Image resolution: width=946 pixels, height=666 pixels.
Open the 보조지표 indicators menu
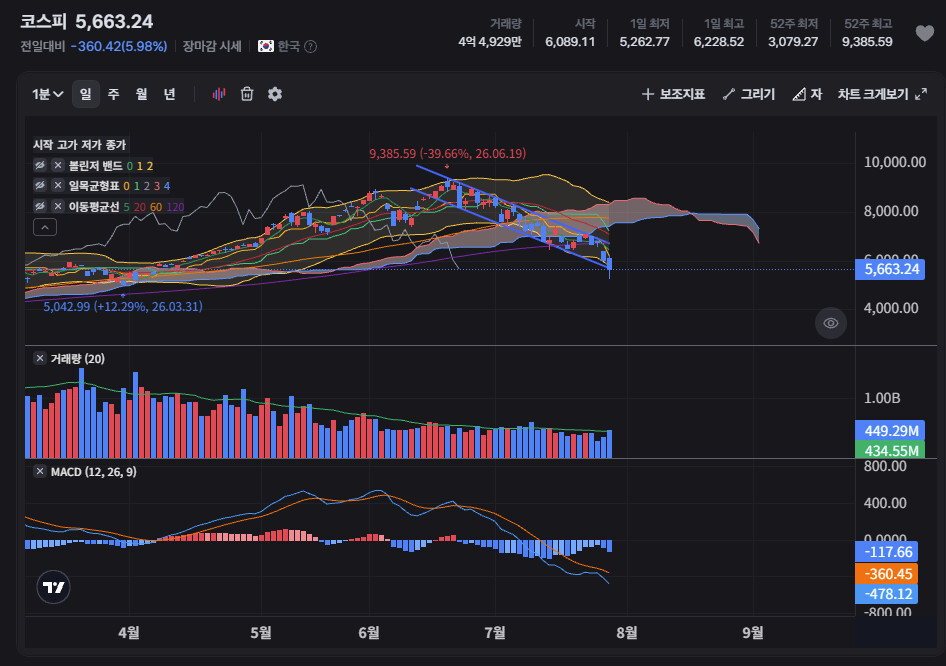673,94
